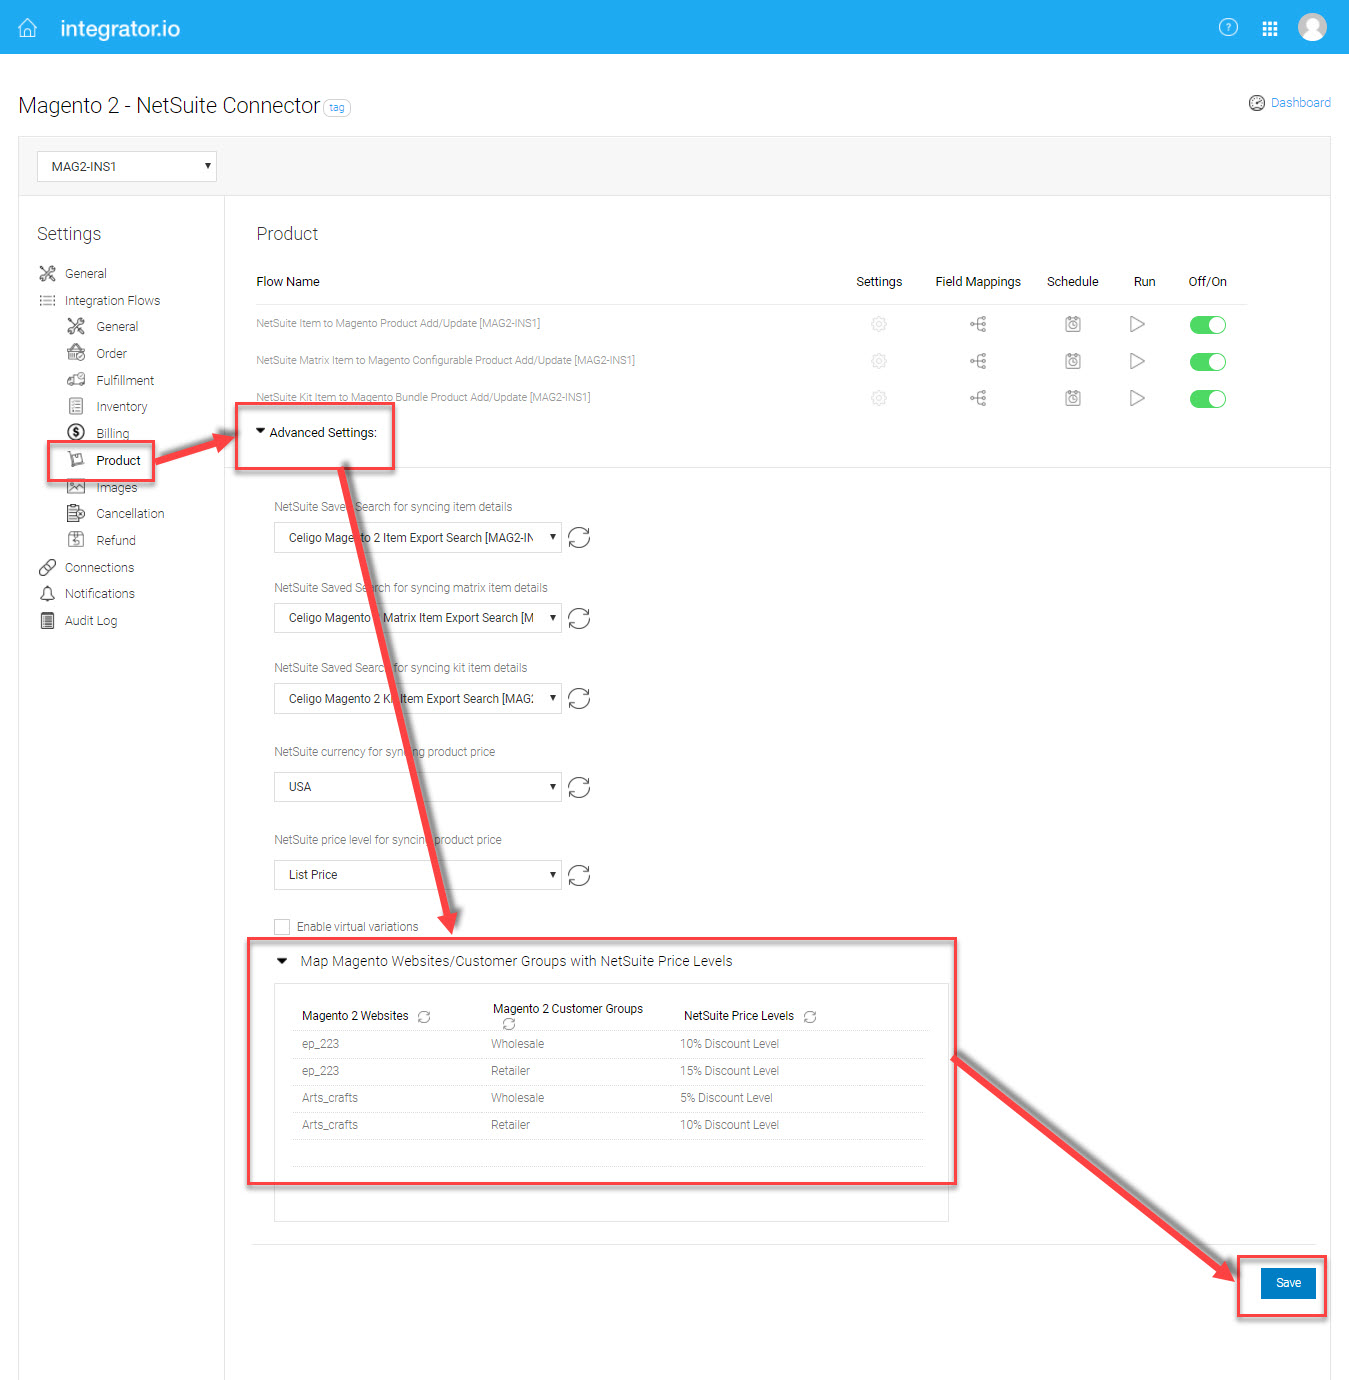Open the user profile avatar

[x=1312, y=28]
